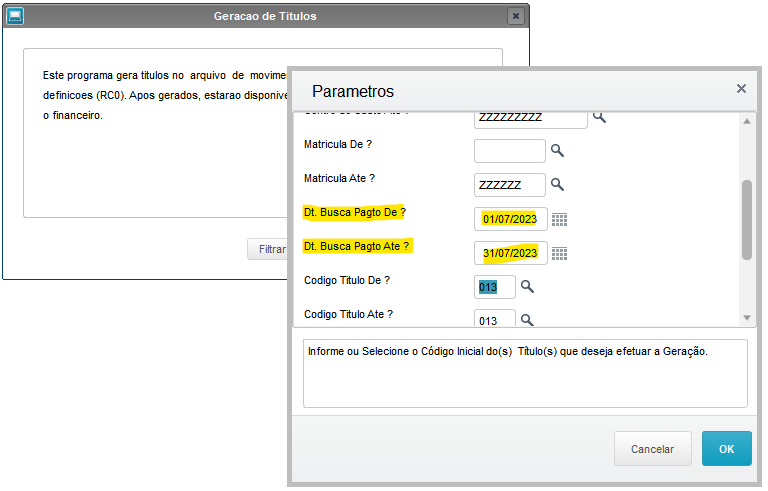The width and height of the screenshot is (768, 491).
Task: Click the parameters list scrollbar thumb
Action: point(747,220)
